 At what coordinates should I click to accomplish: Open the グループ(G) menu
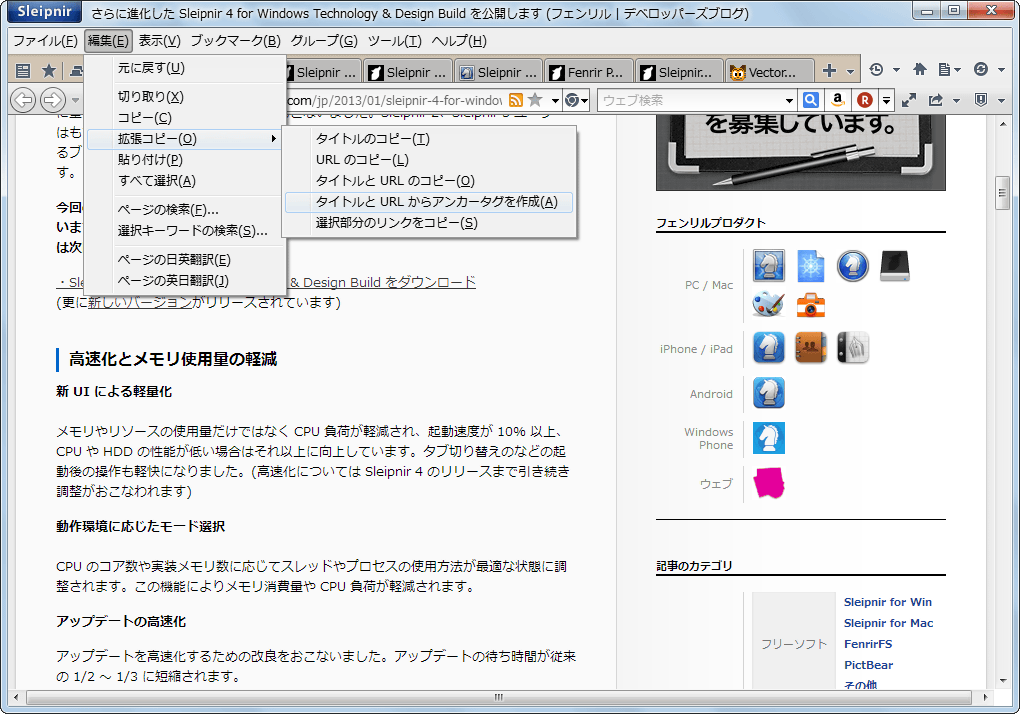pos(324,41)
